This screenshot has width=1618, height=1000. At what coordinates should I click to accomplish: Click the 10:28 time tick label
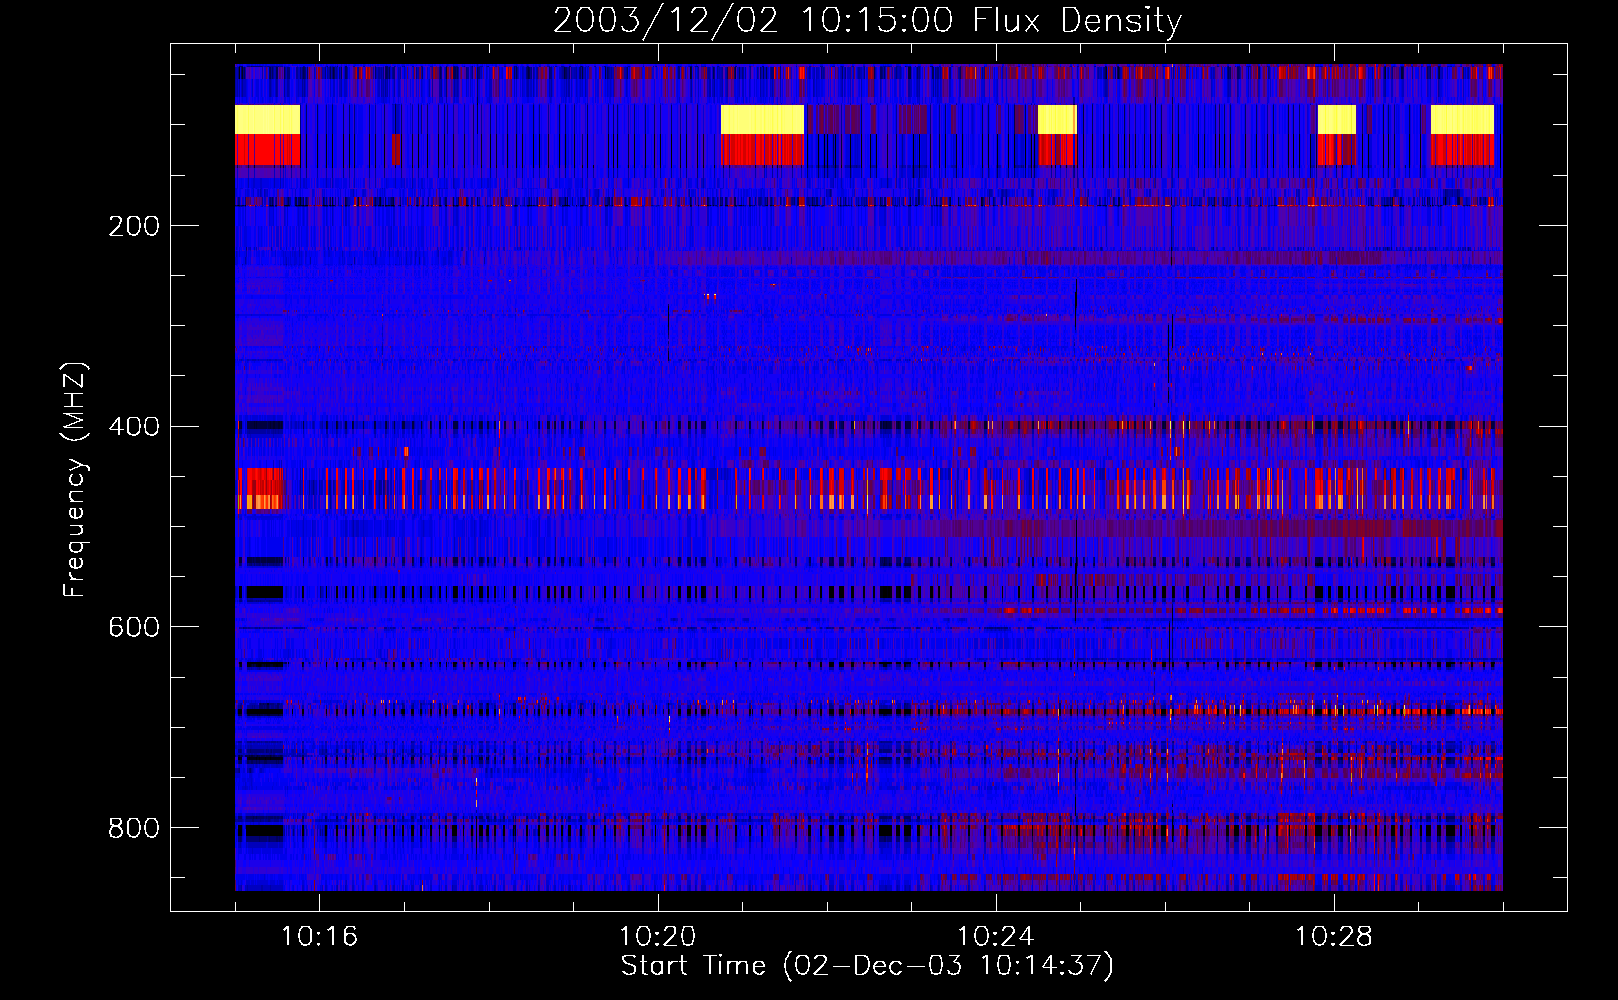coord(1333,936)
